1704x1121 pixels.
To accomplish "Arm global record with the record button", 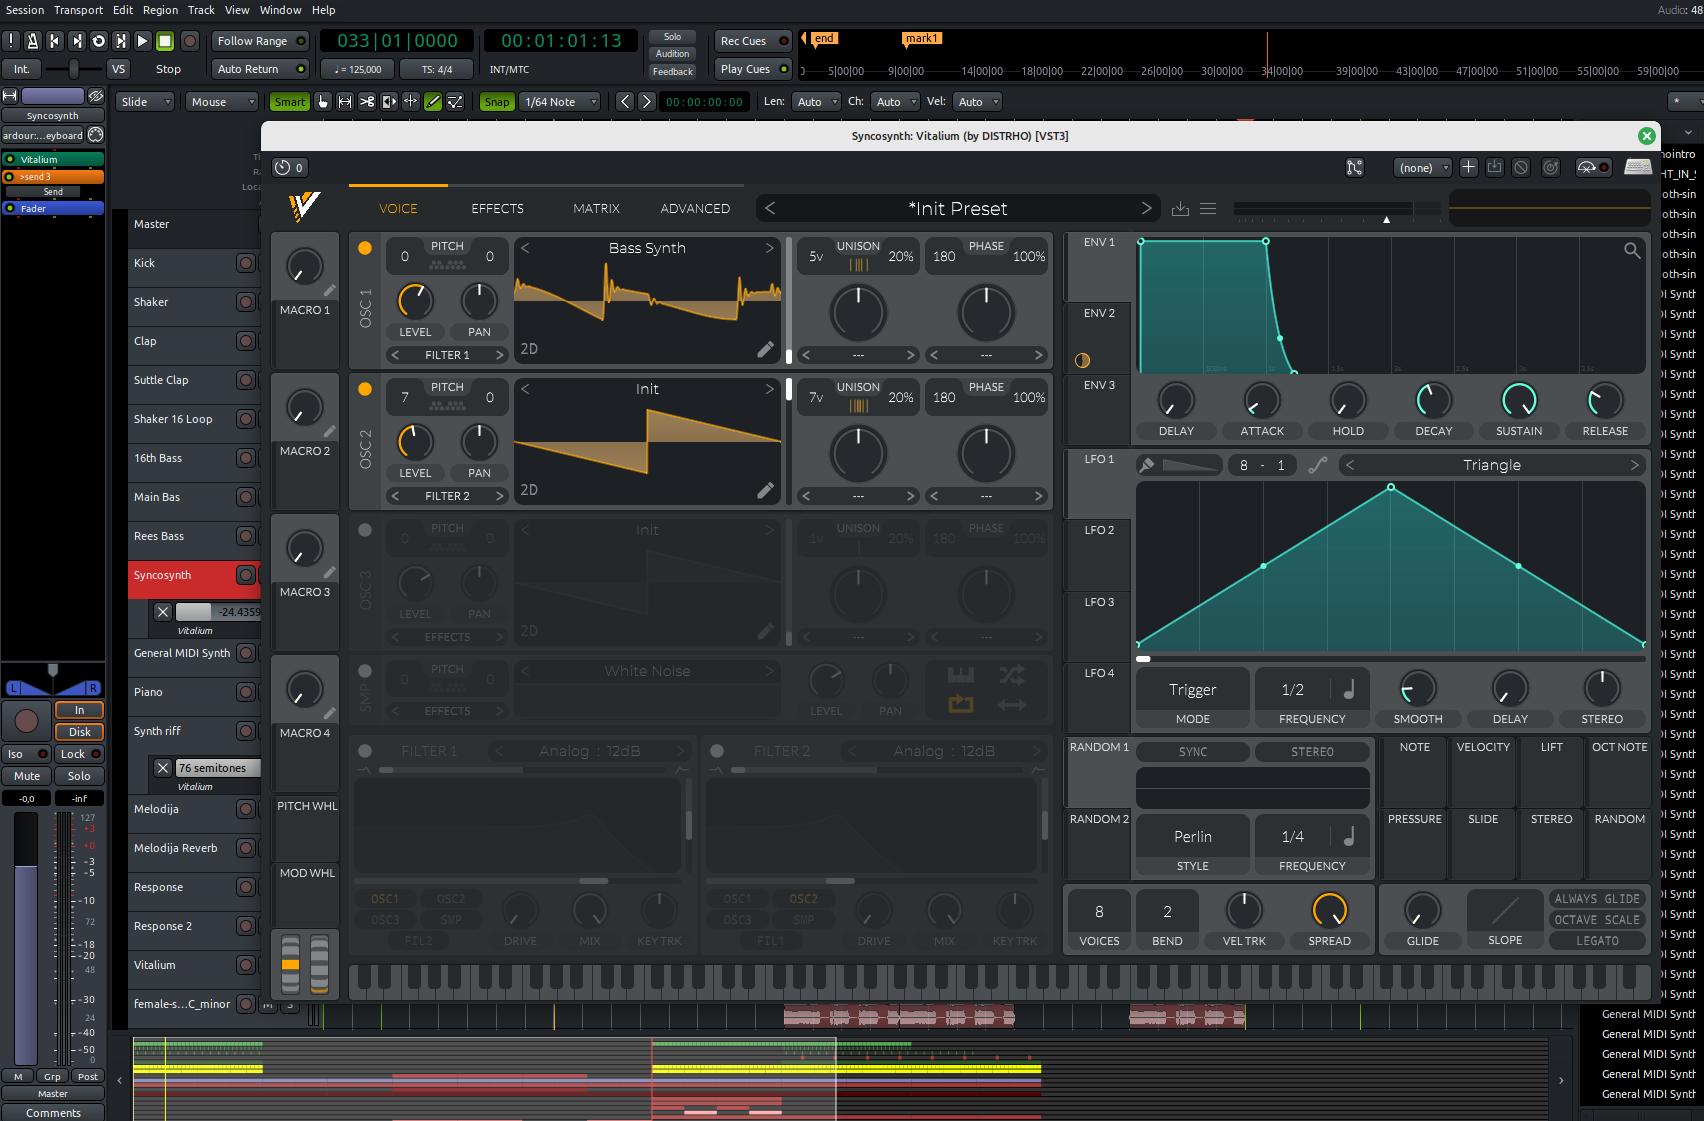I will (190, 41).
